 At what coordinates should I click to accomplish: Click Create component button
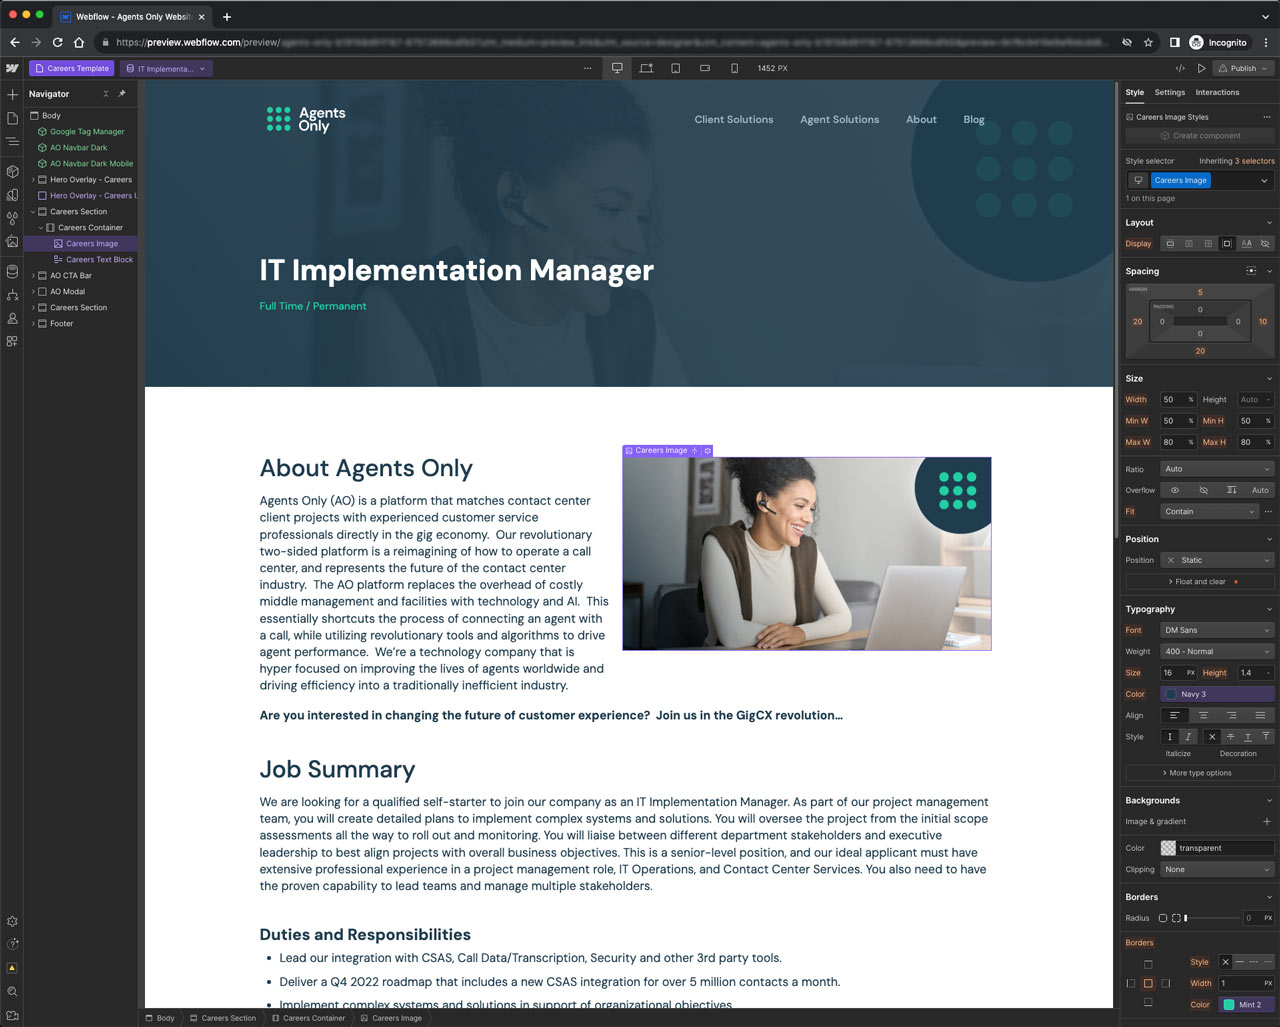(x=1200, y=135)
